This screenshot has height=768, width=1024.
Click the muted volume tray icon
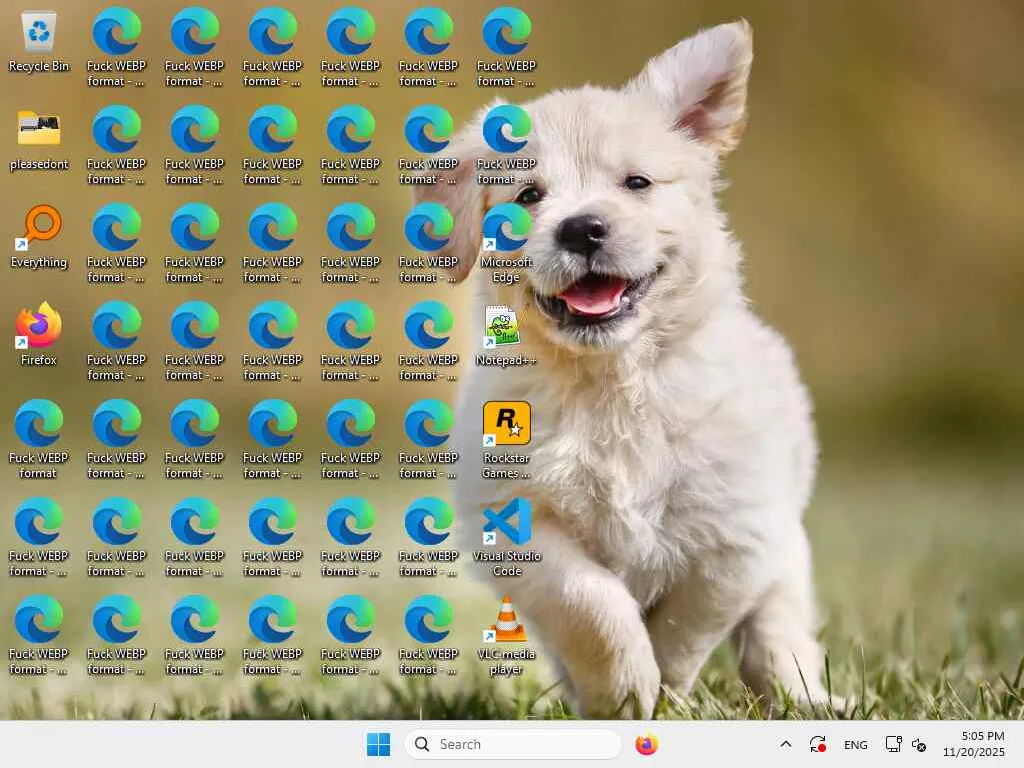pos(919,744)
